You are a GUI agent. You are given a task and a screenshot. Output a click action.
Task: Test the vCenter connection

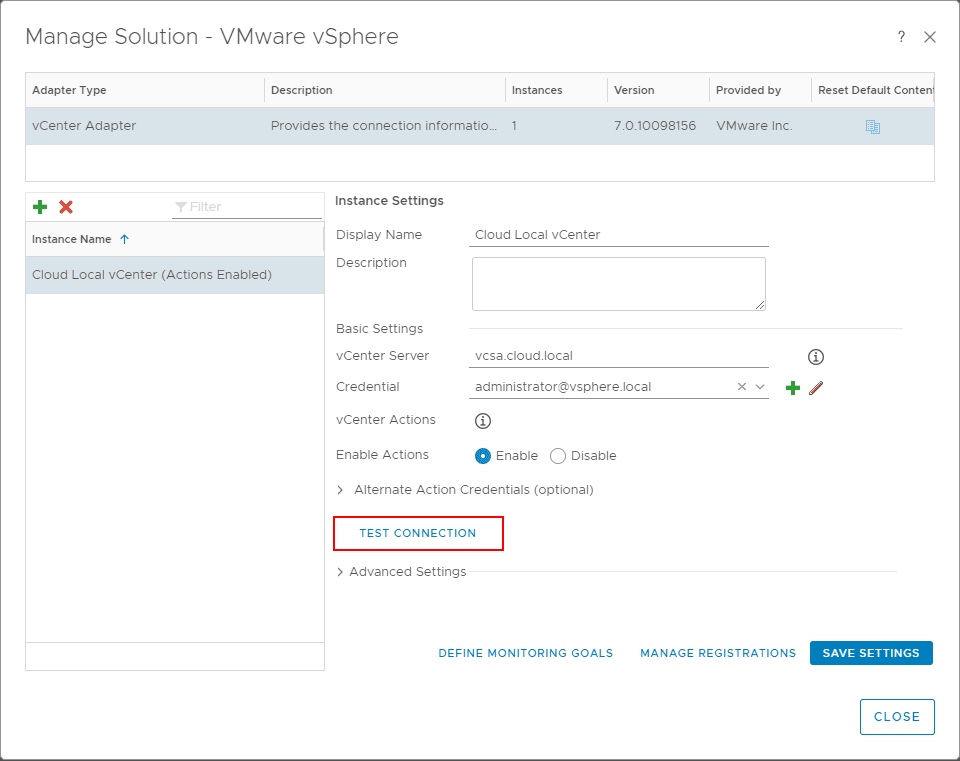click(x=418, y=533)
